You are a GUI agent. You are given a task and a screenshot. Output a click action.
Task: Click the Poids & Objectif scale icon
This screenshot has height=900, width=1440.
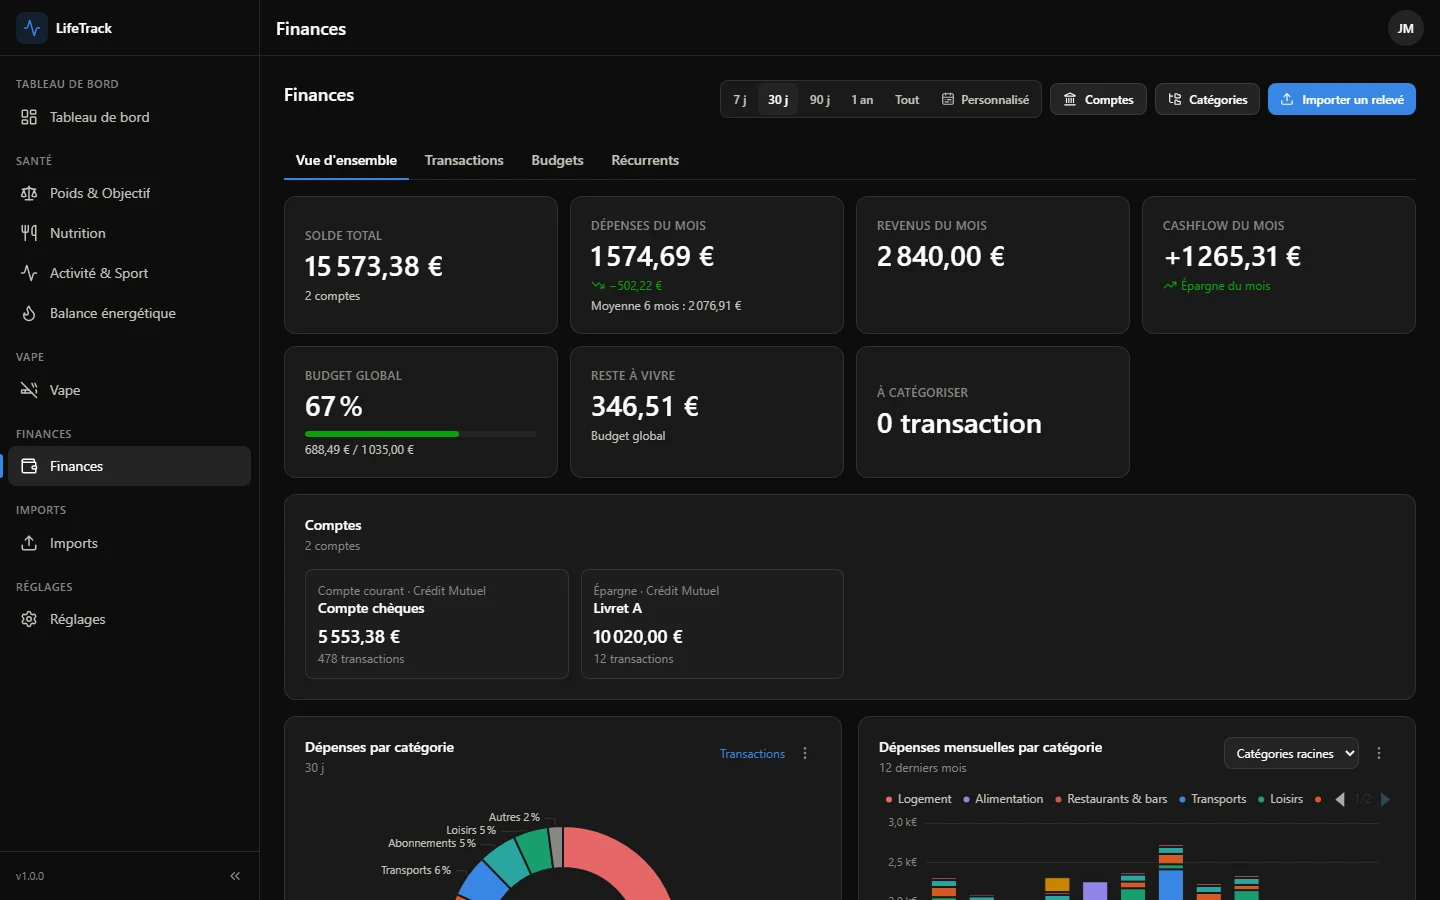click(x=29, y=193)
